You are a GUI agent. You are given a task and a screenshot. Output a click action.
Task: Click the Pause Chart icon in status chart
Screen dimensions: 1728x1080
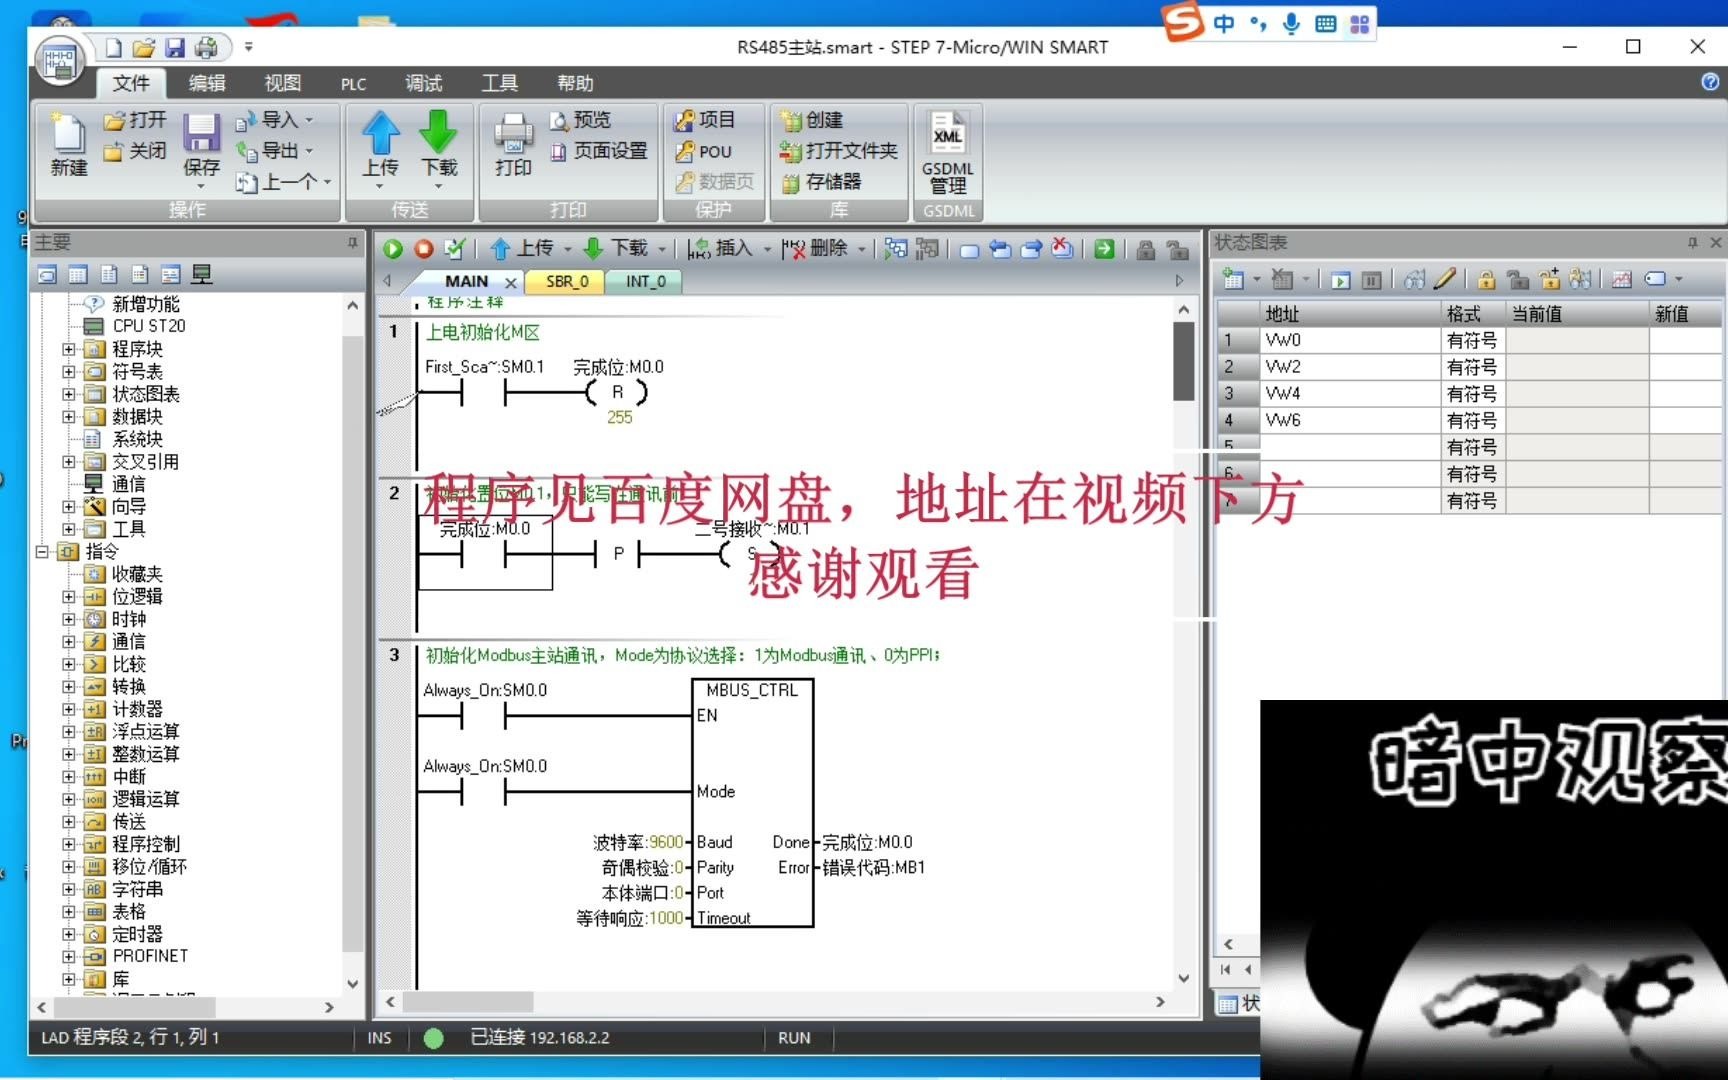(1371, 280)
